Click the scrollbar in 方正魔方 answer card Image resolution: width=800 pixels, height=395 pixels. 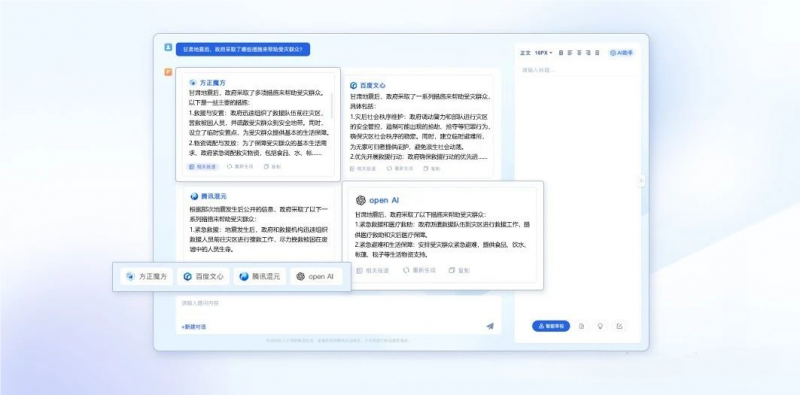[x=333, y=106]
